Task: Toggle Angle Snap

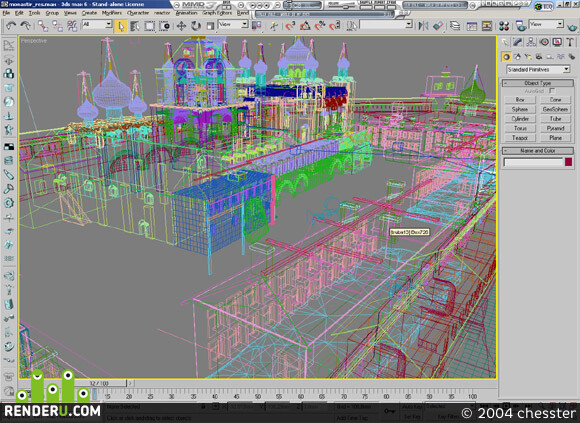Action: point(305,26)
